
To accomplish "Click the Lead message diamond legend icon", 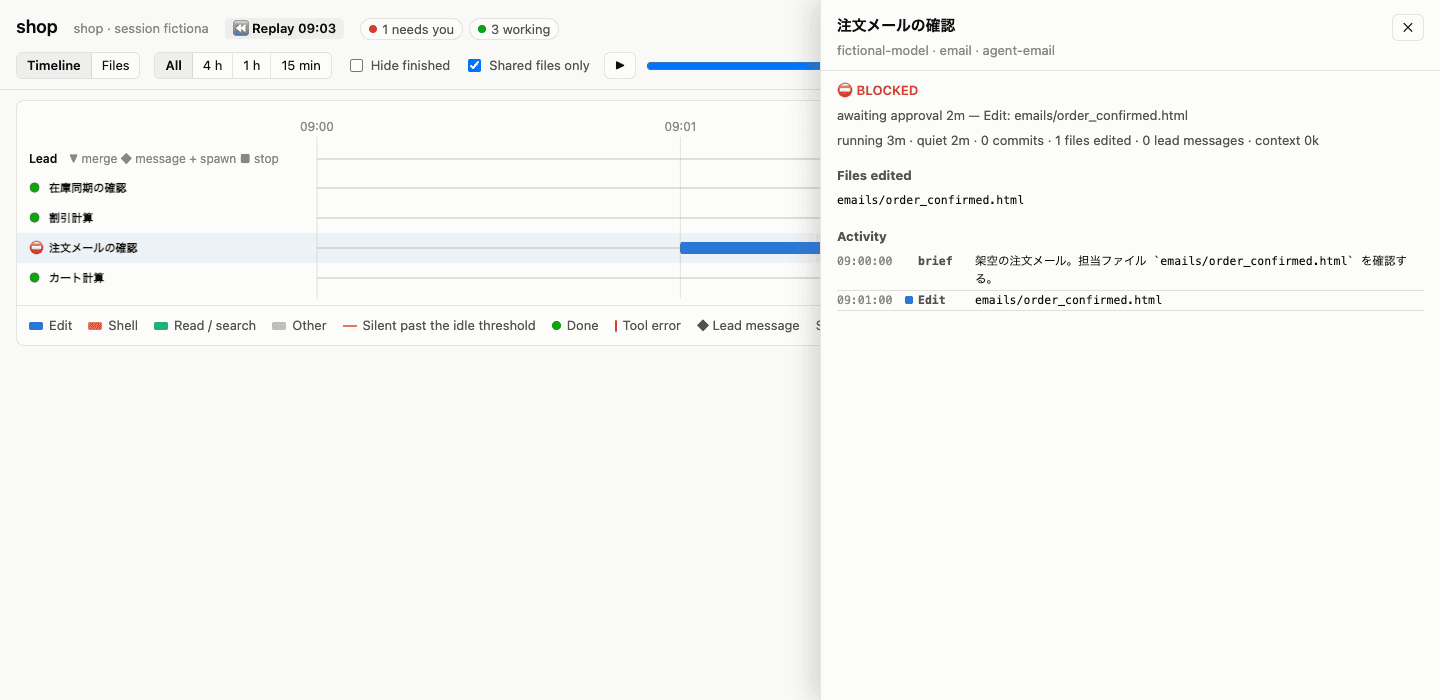I will click(x=703, y=326).
